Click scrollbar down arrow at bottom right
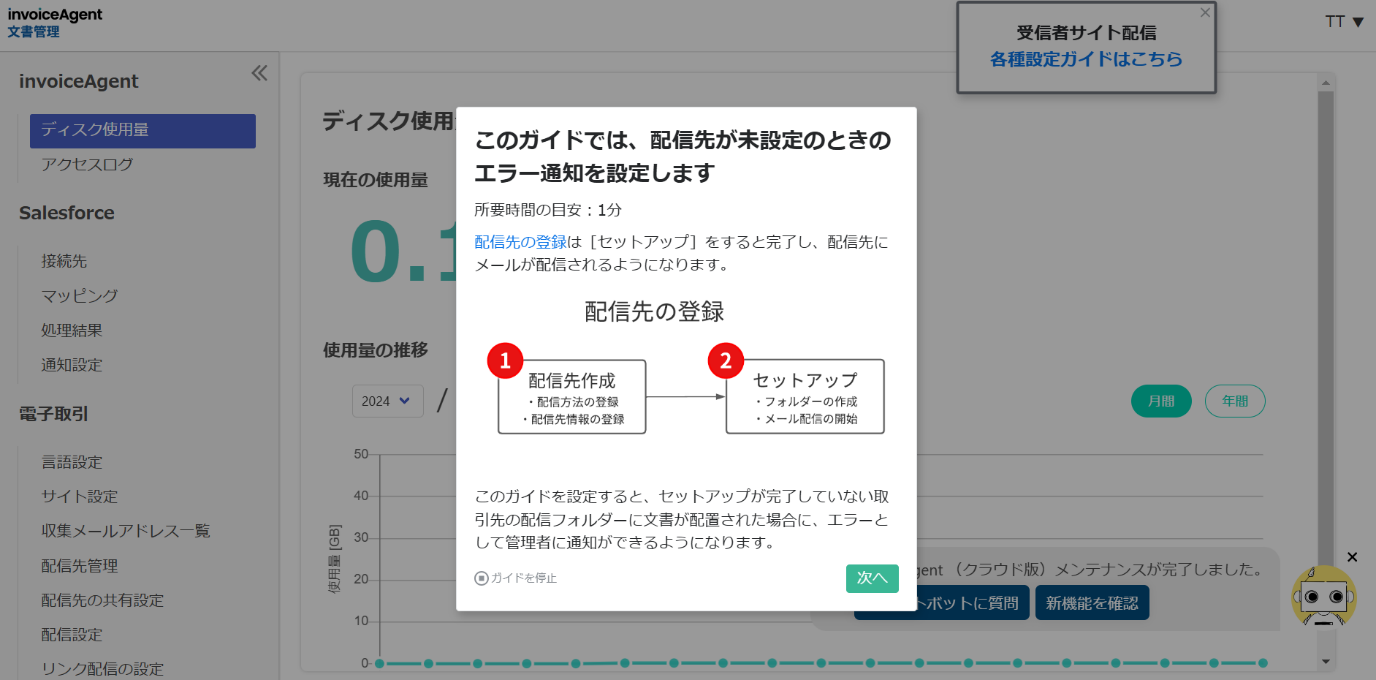 [1326, 661]
